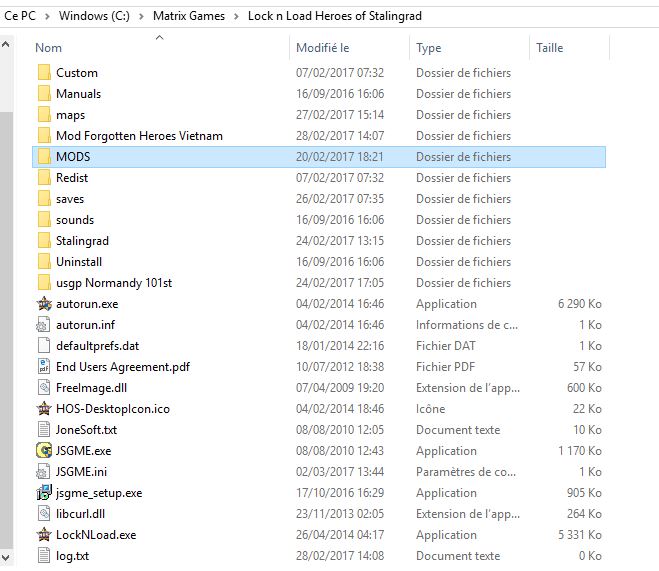Select the folder name usgp Normandy 101st
The image size is (659, 571).
(114, 283)
